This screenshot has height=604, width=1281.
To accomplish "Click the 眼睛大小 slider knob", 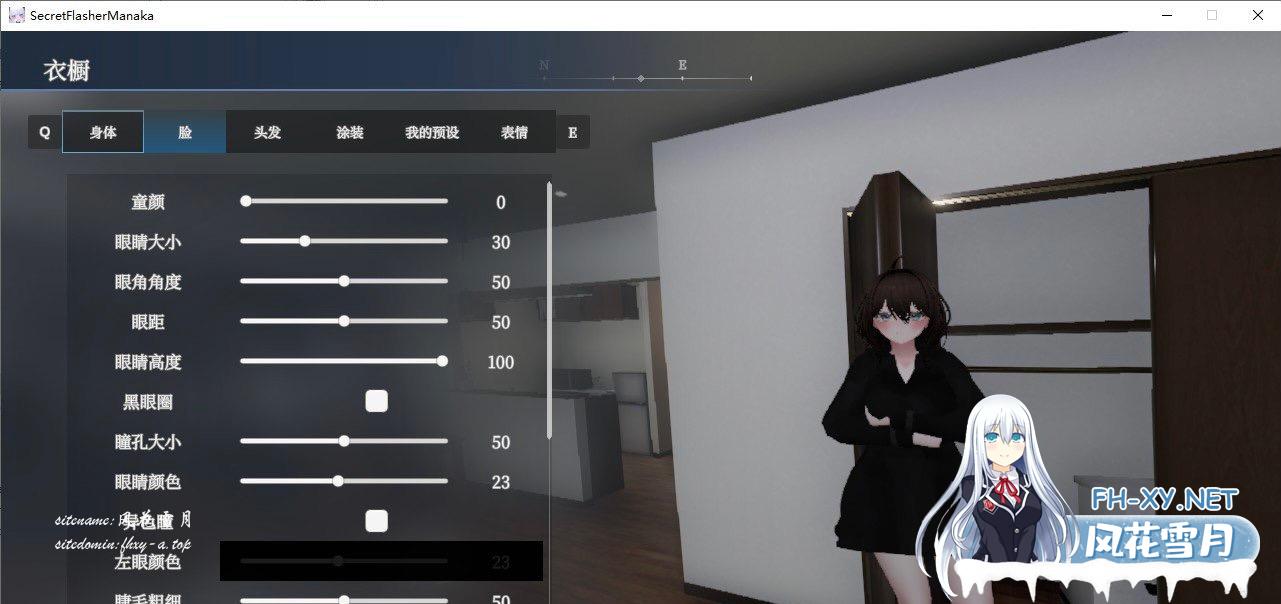I will pyautogui.click(x=305, y=241).
